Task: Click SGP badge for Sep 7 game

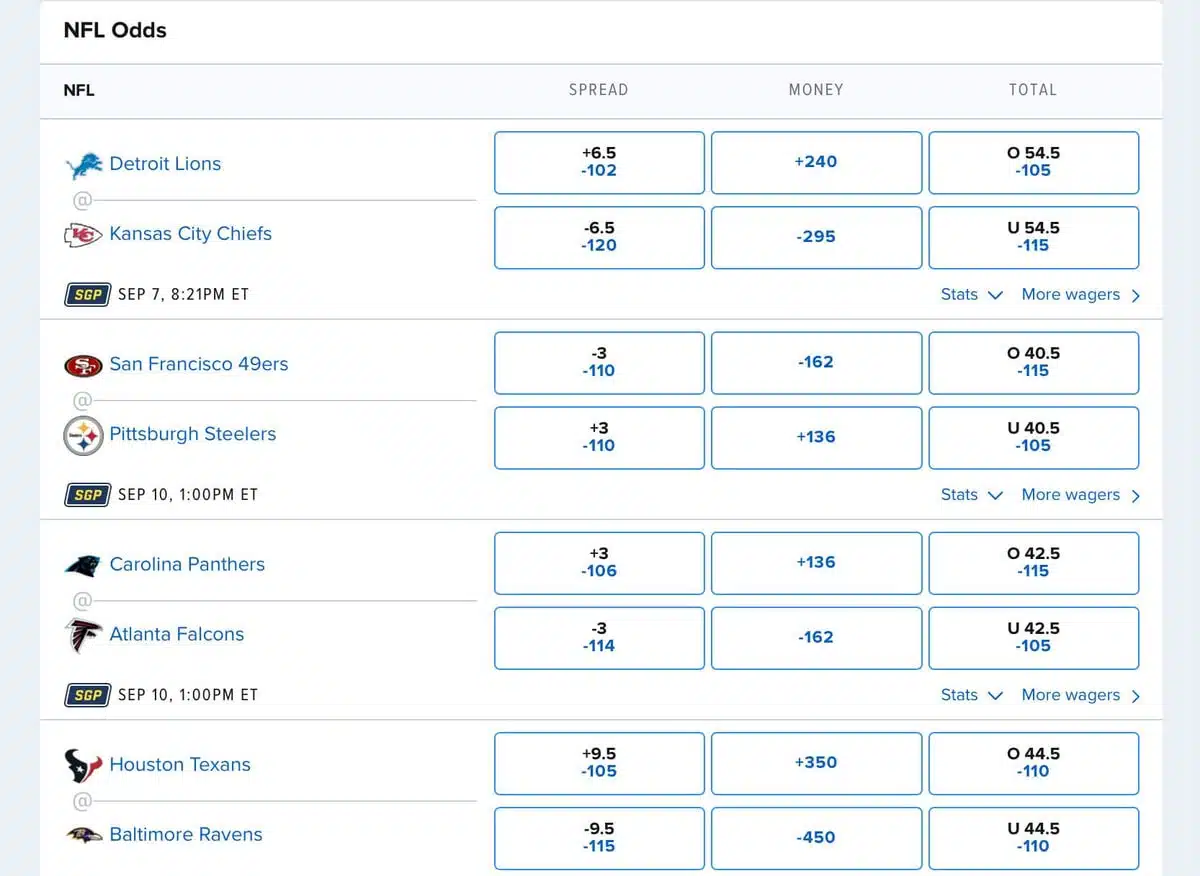Action: (87, 295)
